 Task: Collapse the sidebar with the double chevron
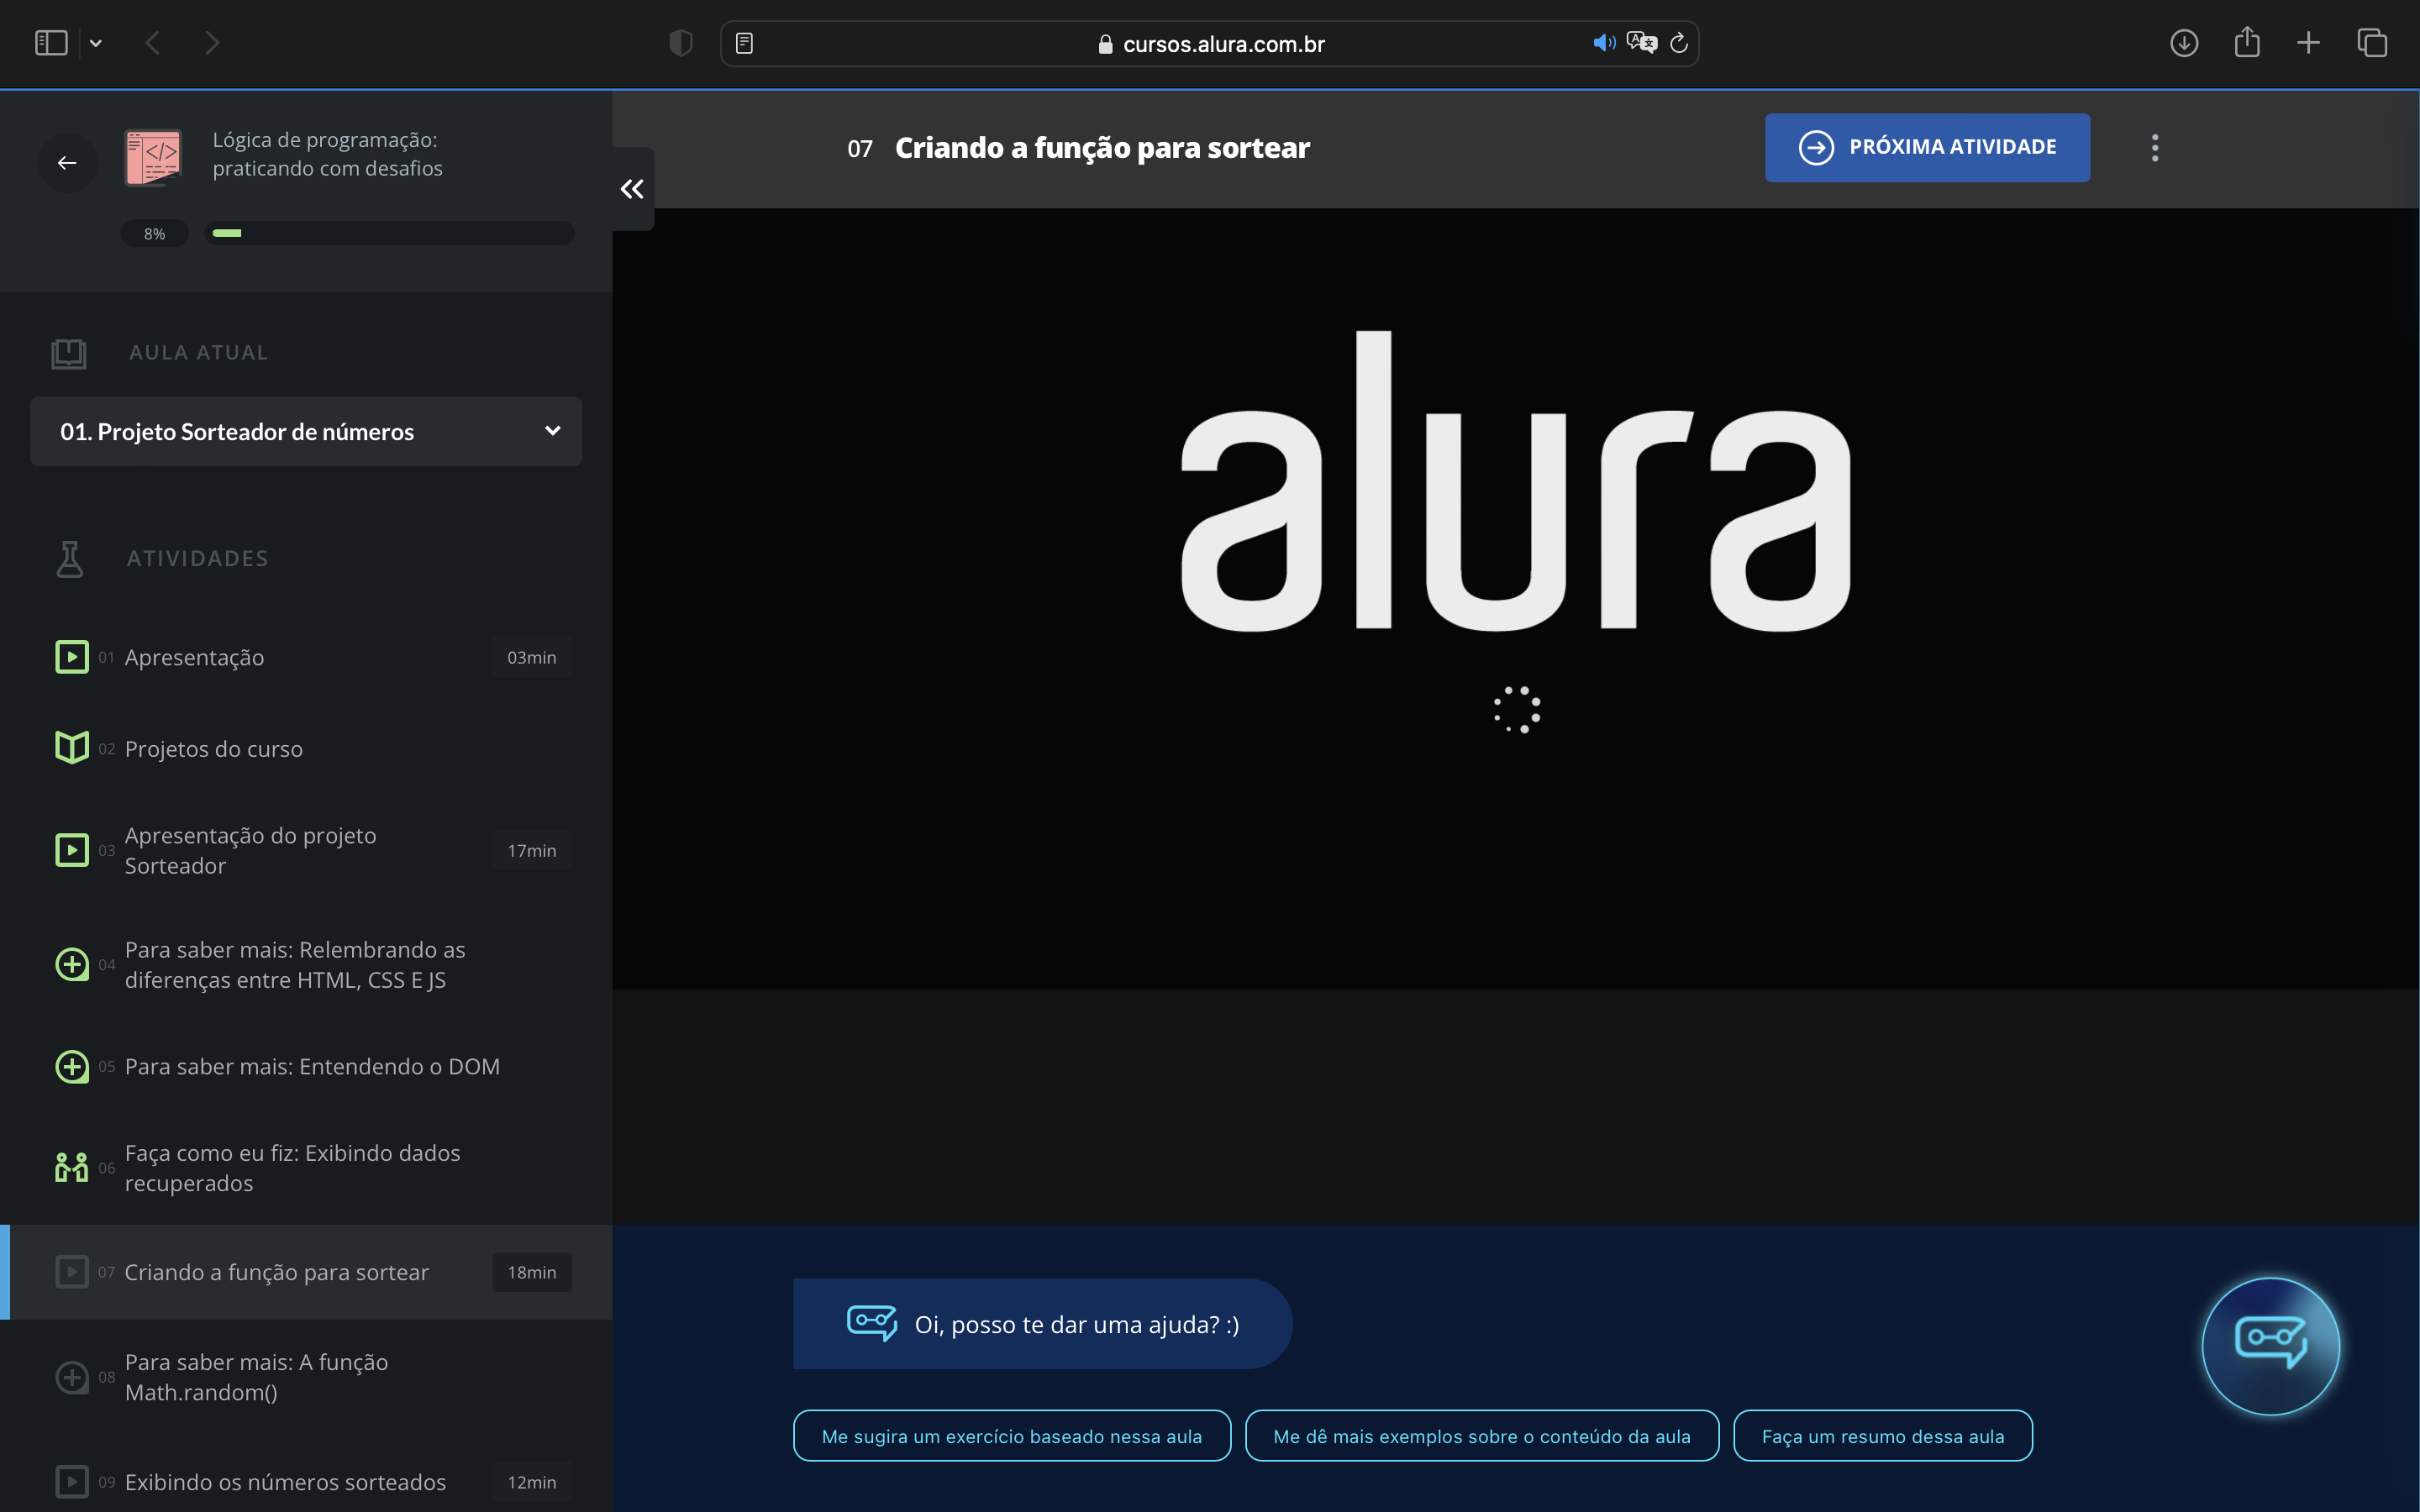pyautogui.click(x=632, y=189)
